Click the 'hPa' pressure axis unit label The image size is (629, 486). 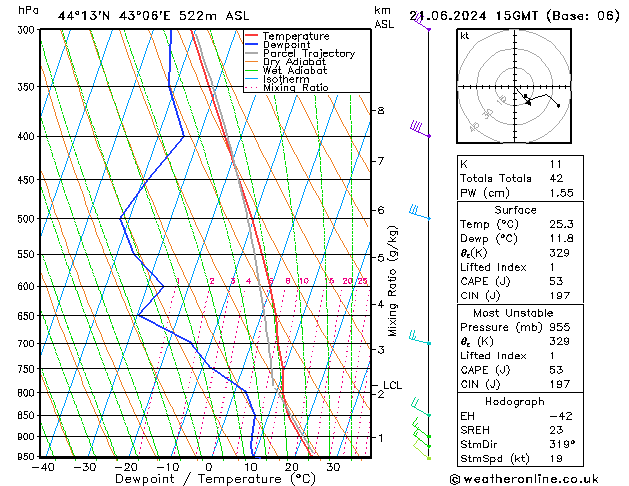tap(28, 10)
